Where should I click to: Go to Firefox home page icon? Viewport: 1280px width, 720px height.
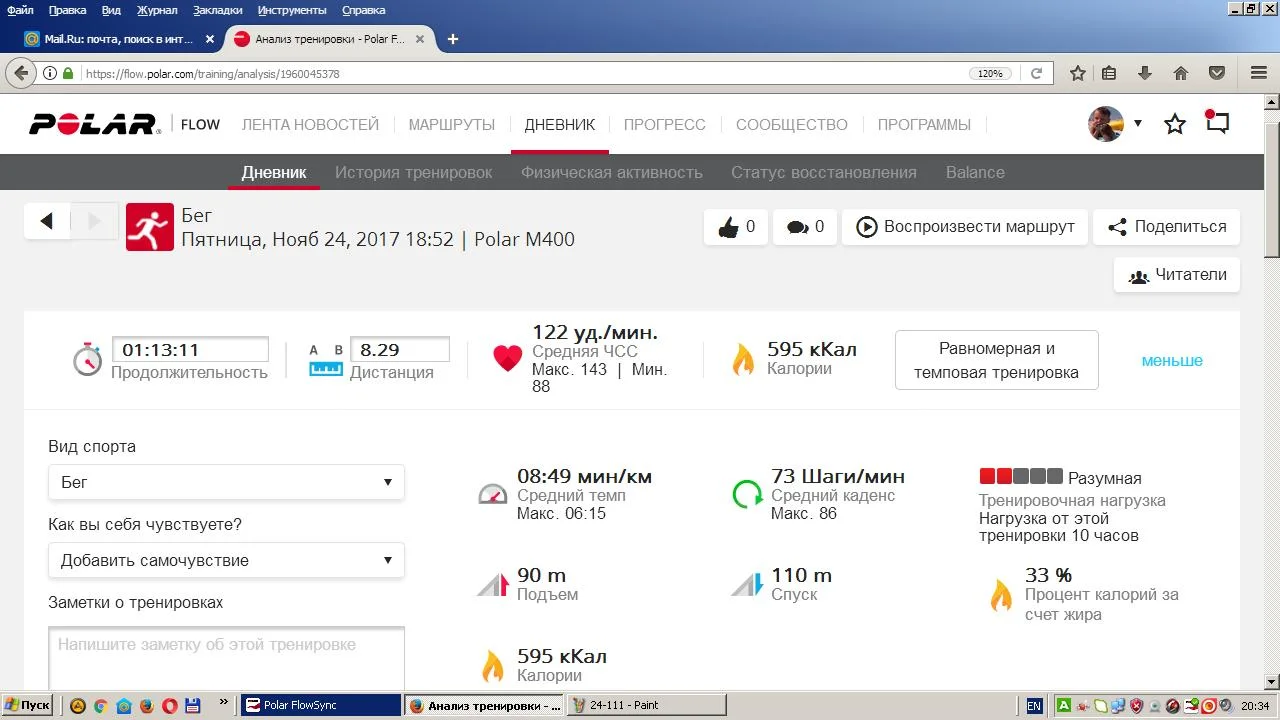tap(1181, 73)
